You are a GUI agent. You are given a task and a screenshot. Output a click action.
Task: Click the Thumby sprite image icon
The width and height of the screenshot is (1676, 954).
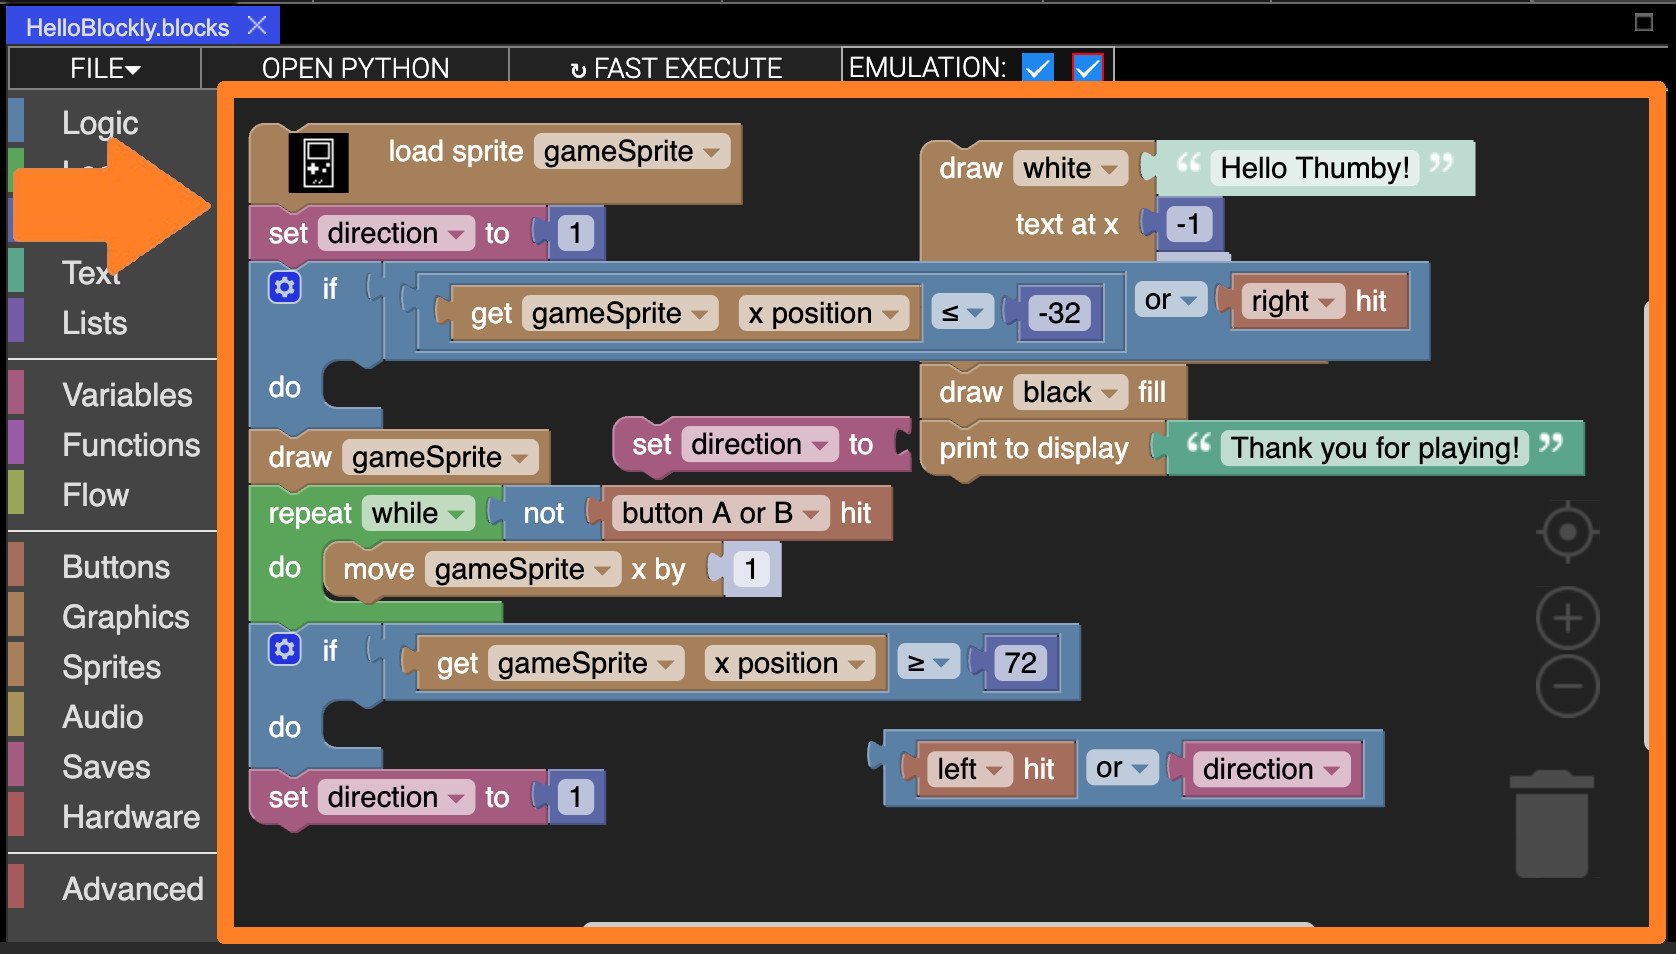point(318,162)
